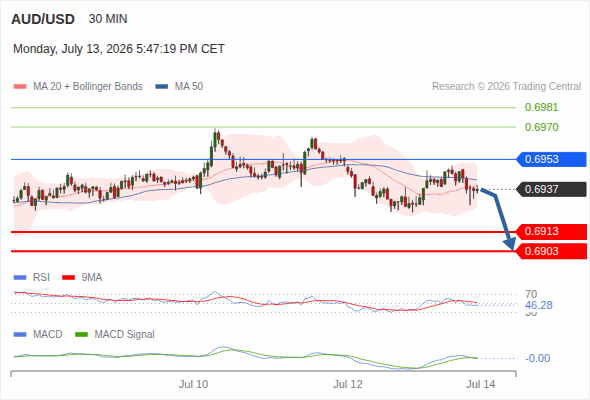Open the Research Trading Central copyright text
The width and height of the screenshot is (590, 400).
pos(506,87)
